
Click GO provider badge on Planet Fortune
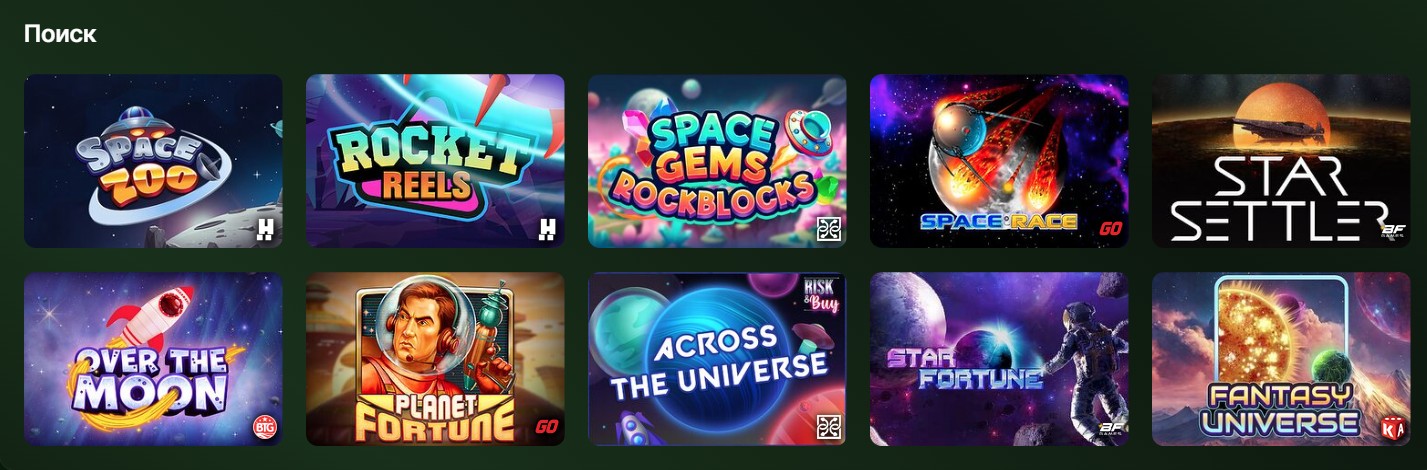(546, 426)
